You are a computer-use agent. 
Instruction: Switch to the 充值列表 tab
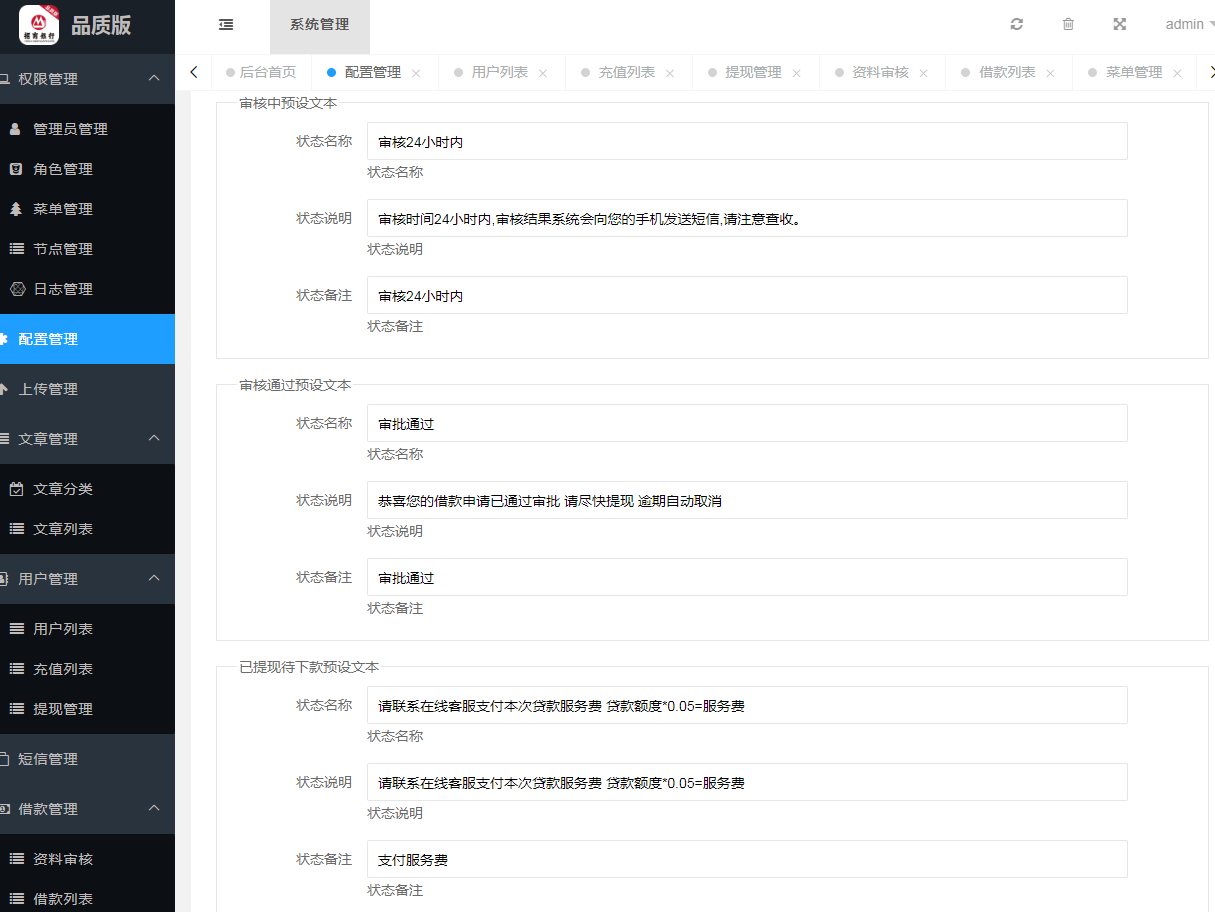point(626,72)
